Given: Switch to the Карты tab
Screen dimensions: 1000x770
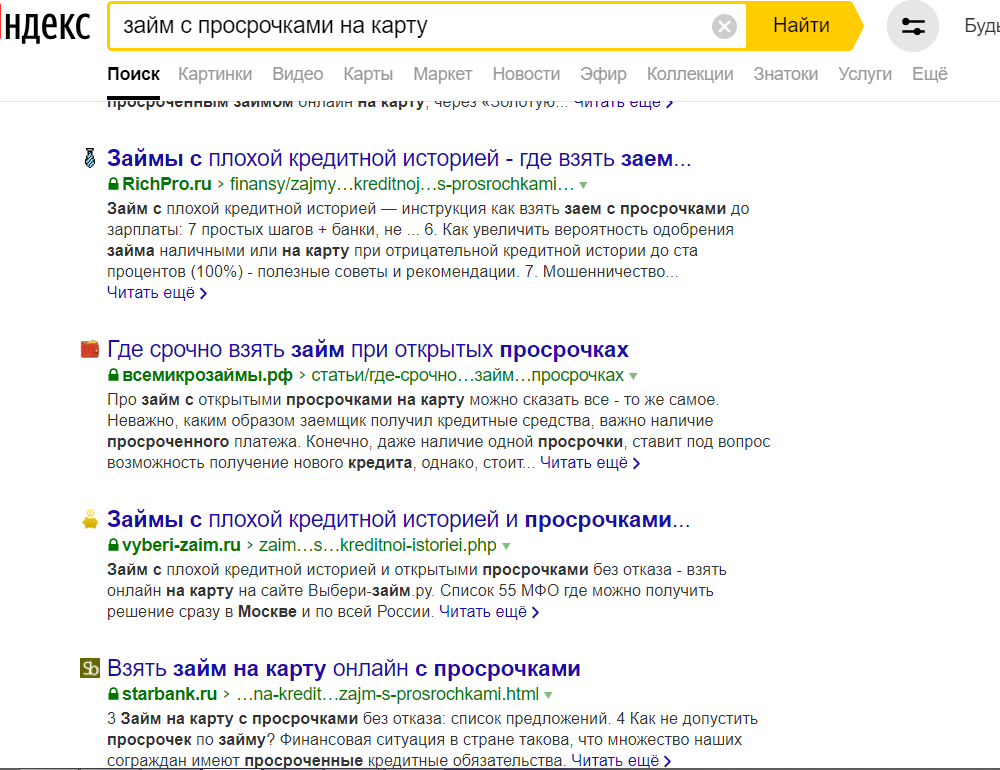Looking at the screenshot, I should [368, 74].
